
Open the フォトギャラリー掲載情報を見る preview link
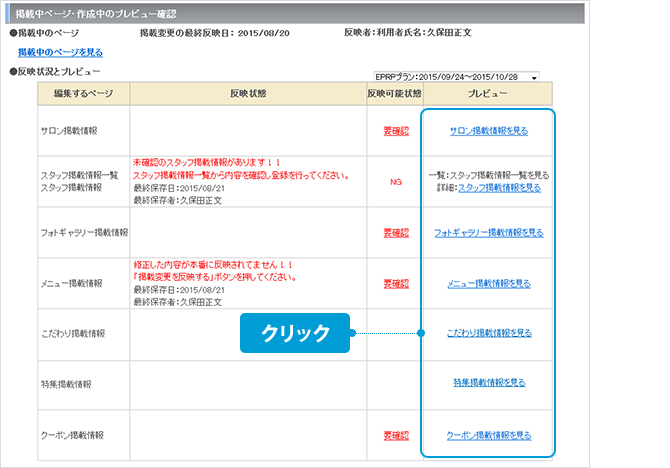488,232
